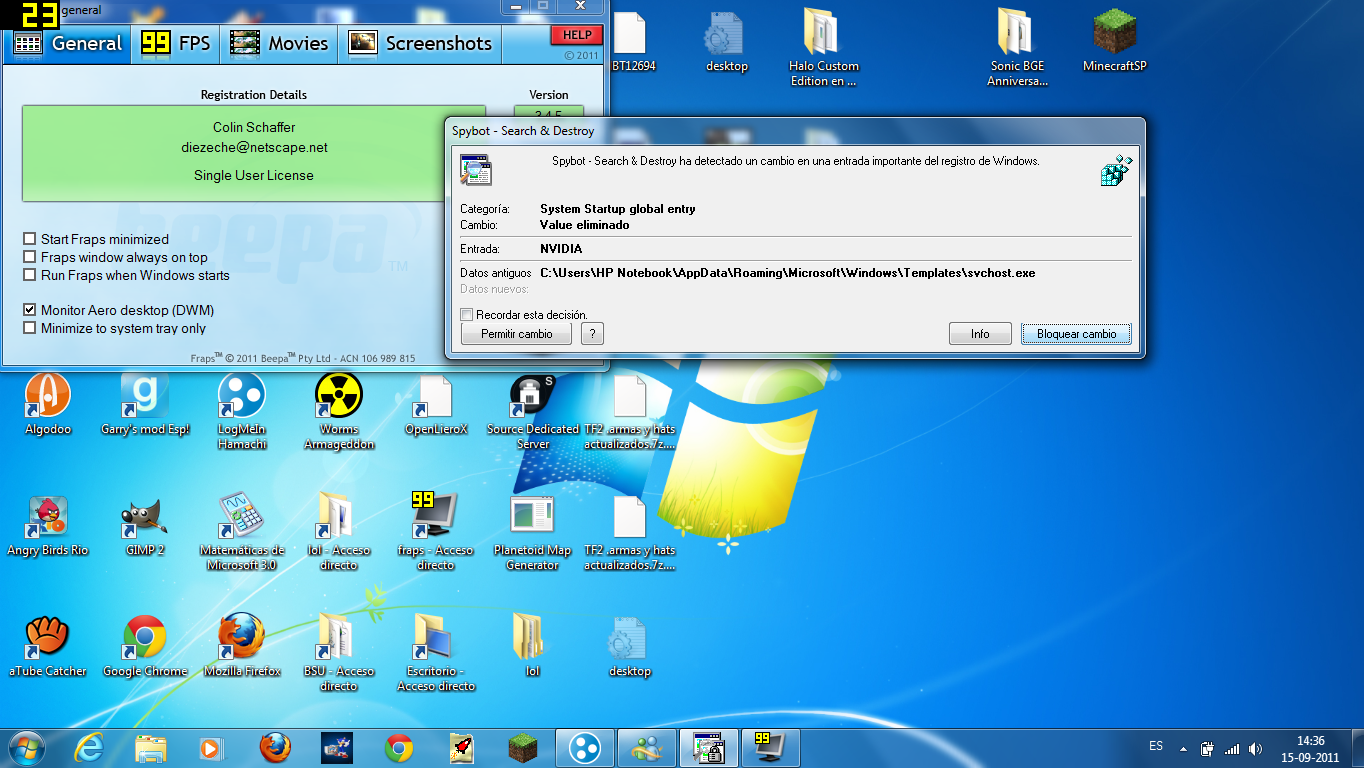Select Matemáticas de Microsoft 3.0 desktop icon
The height and width of the screenshot is (768, 1364).
(x=242, y=532)
